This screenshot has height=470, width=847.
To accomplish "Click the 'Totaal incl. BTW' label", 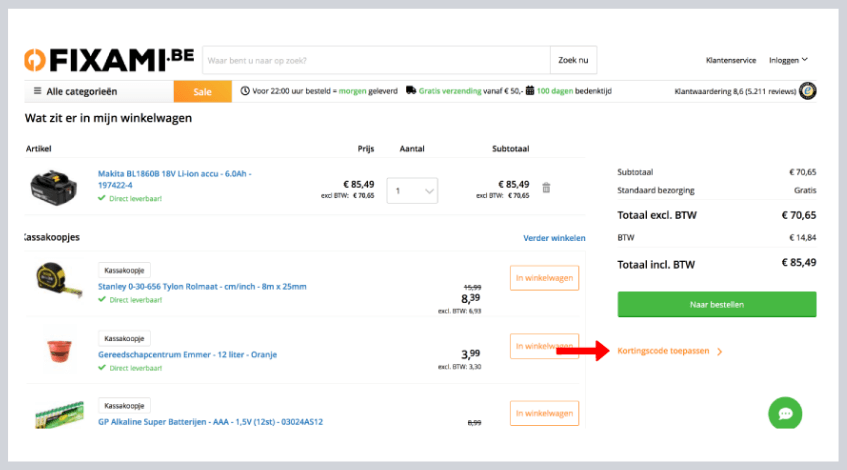I will pyautogui.click(x=656, y=265).
